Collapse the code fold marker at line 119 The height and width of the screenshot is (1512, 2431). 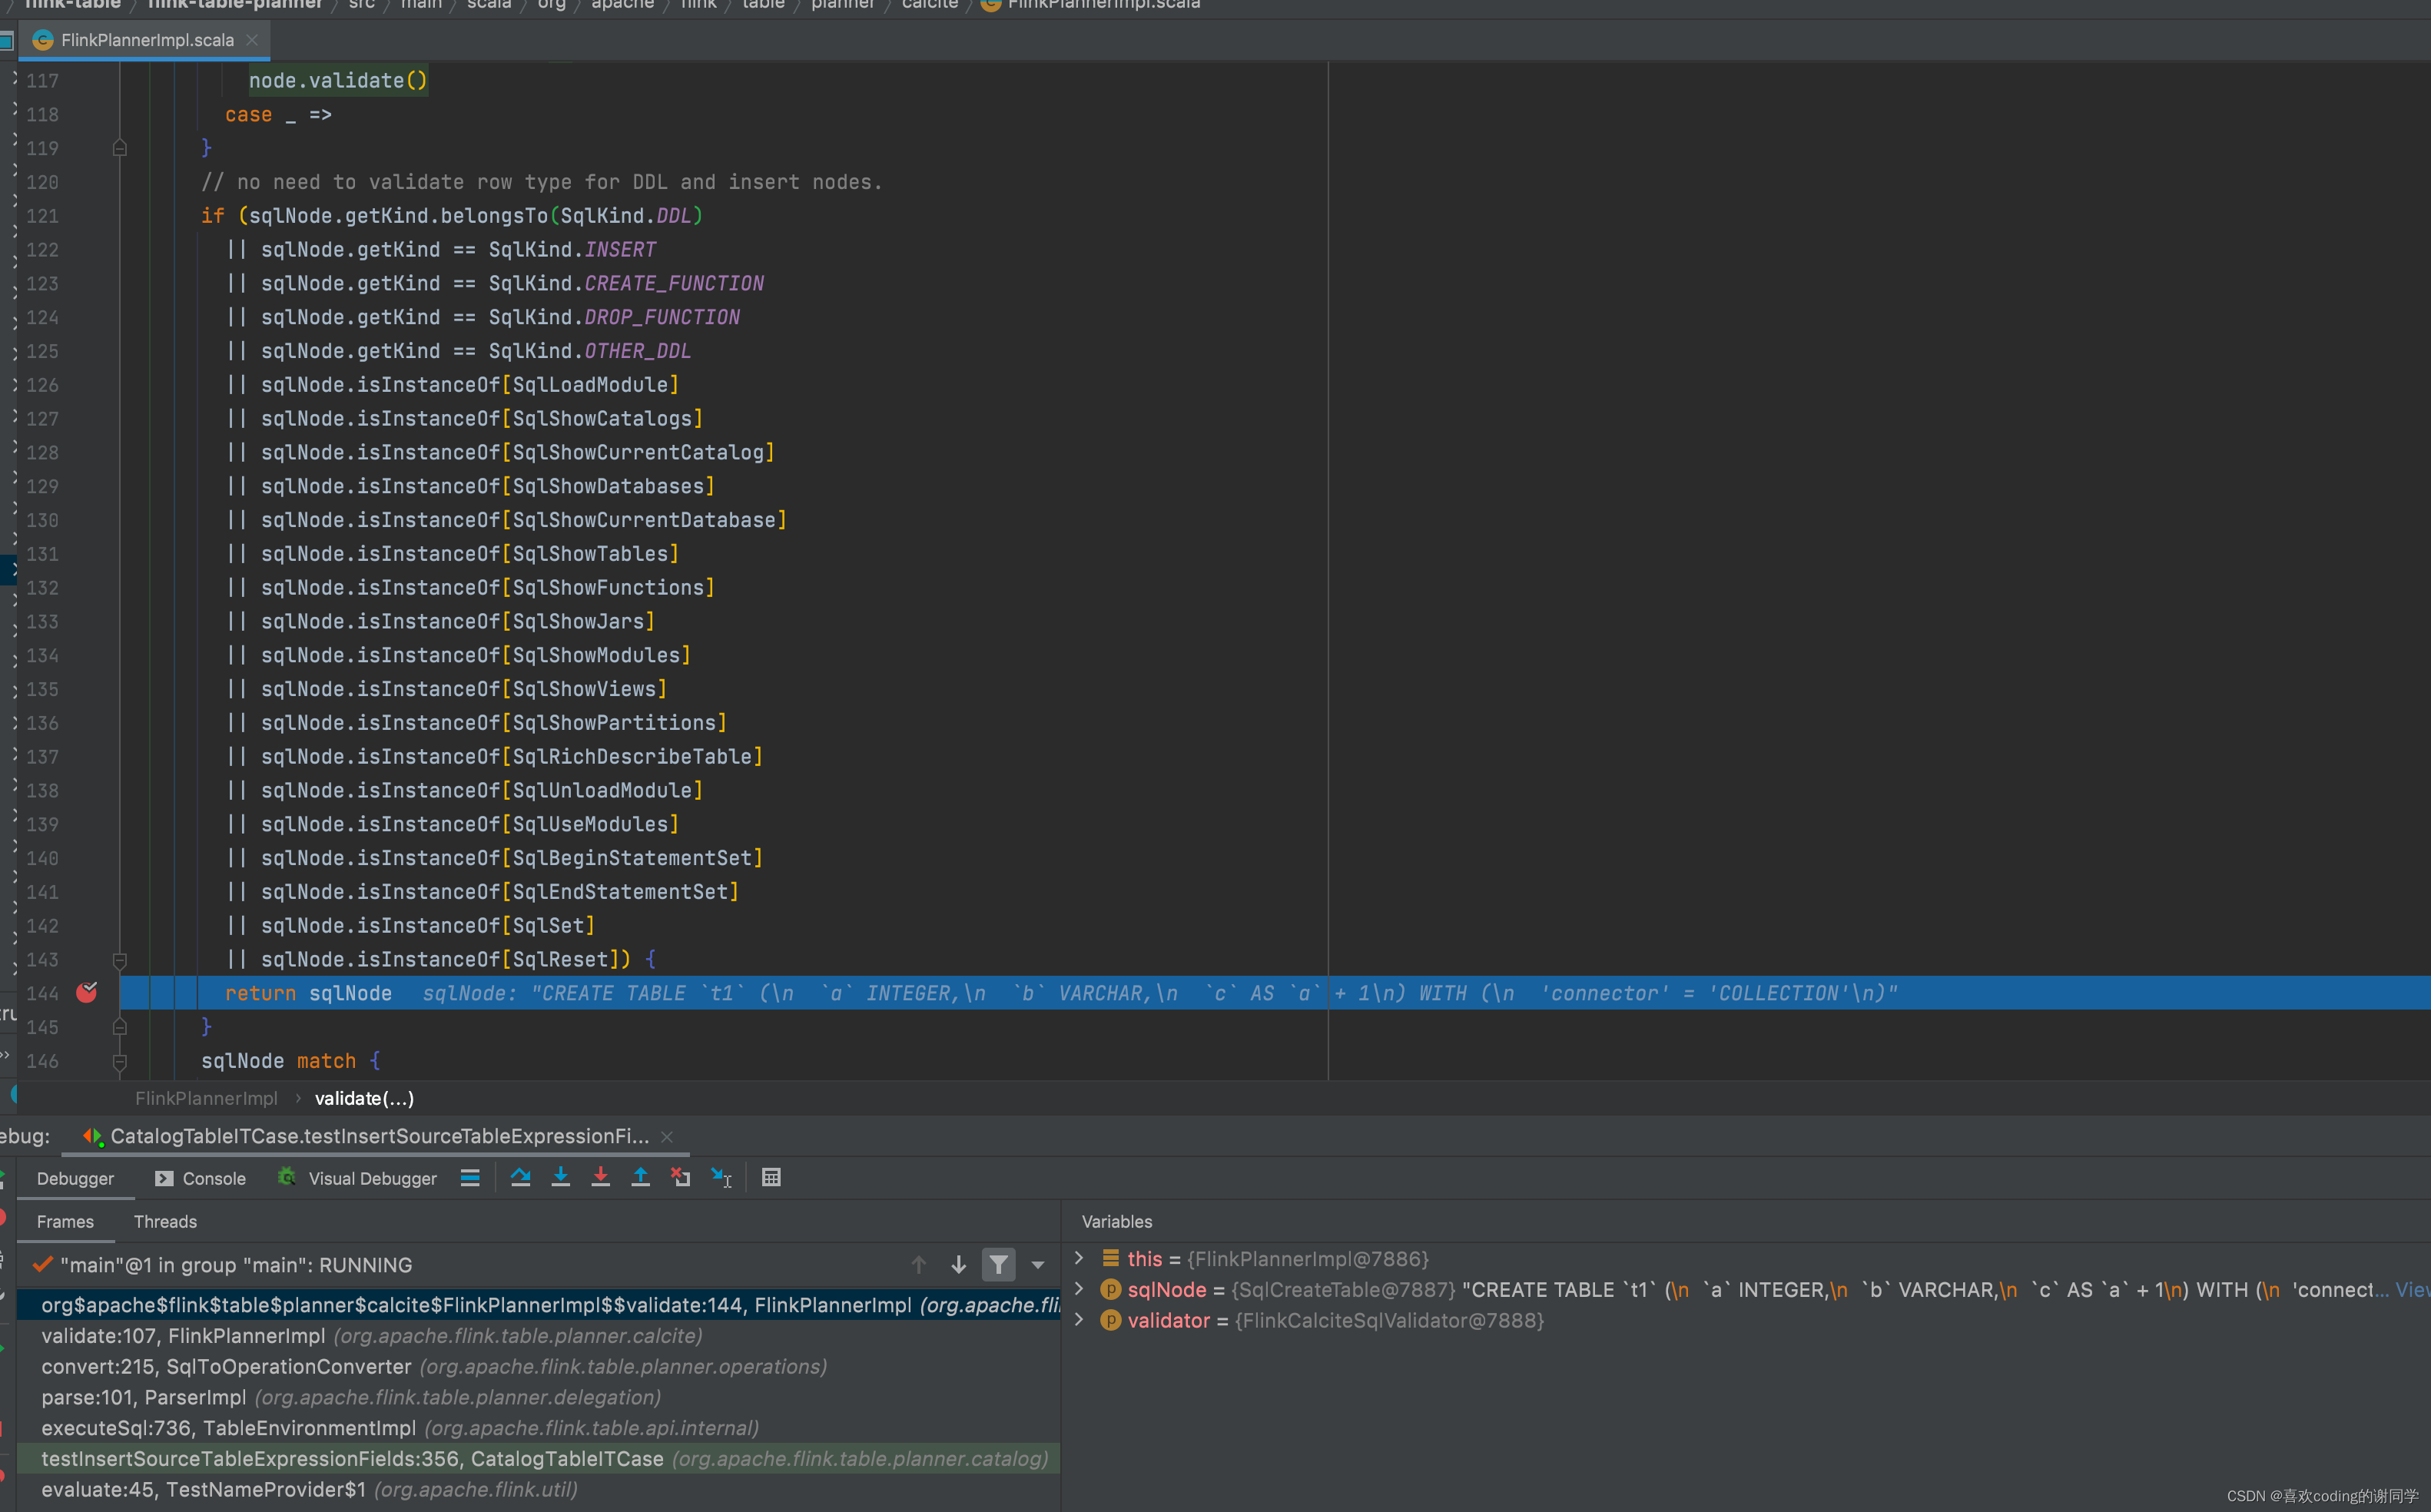pos(119,148)
